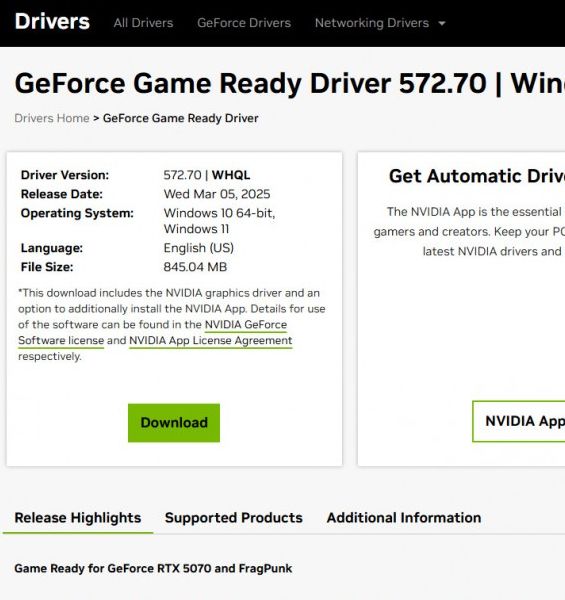The height and width of the screenshot is (600, 565).
Task: Click the Get Automatic Driver heading
Action: point(477,176)
